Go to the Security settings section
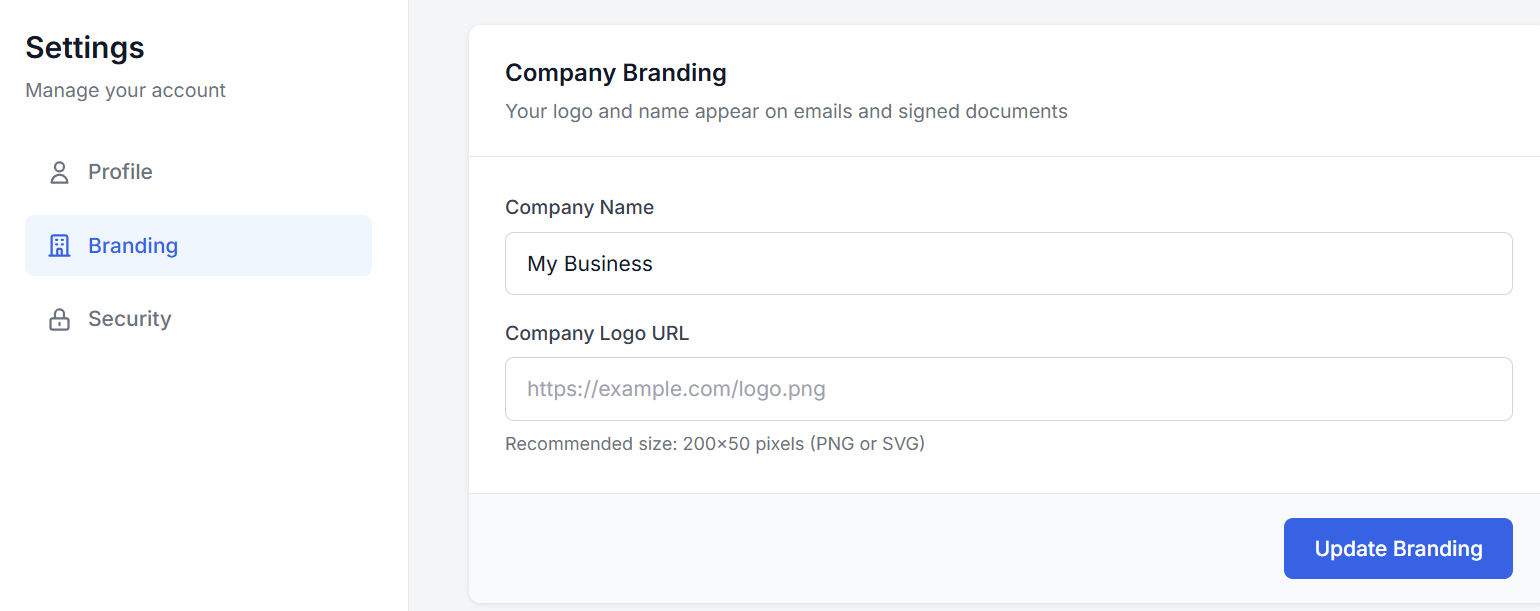 (x=130, y=319)
